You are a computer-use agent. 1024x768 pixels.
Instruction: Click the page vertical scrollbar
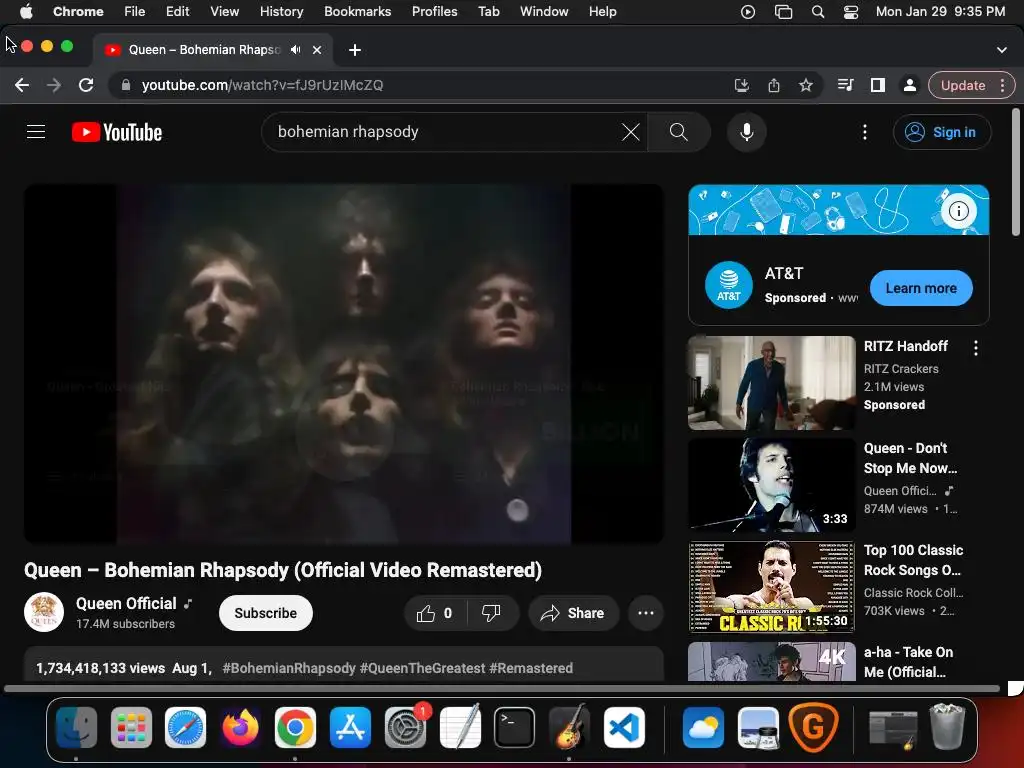click(x=1016, y=172)
